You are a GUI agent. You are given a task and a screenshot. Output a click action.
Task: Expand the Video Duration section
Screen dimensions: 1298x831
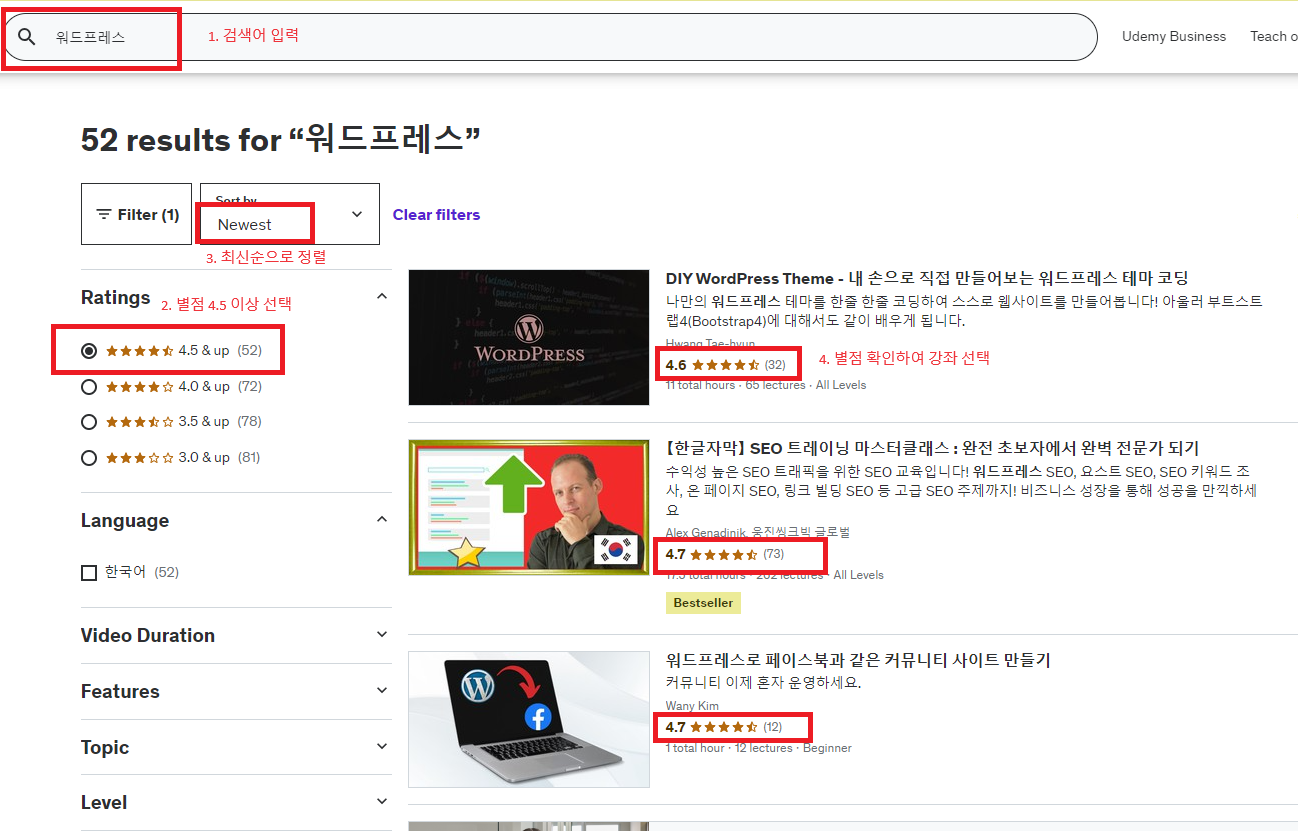(235, 635)
